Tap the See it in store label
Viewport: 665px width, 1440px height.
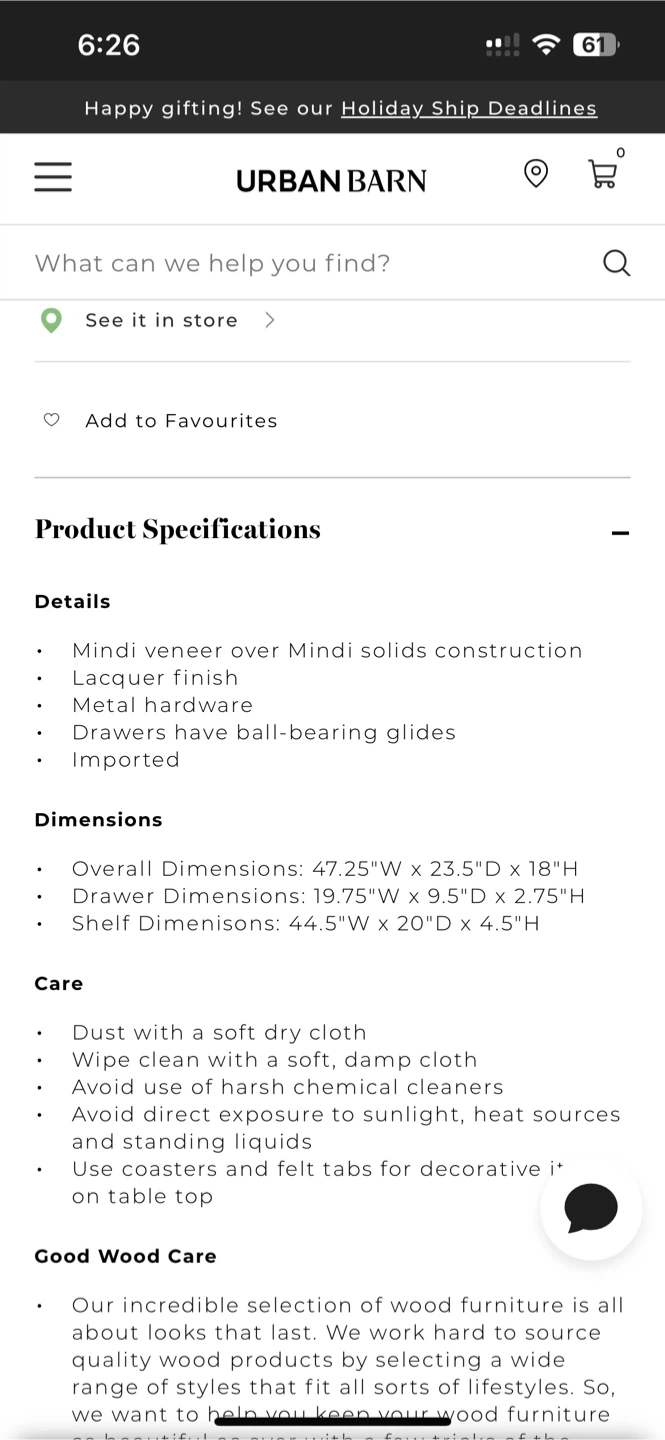point(161,320)
